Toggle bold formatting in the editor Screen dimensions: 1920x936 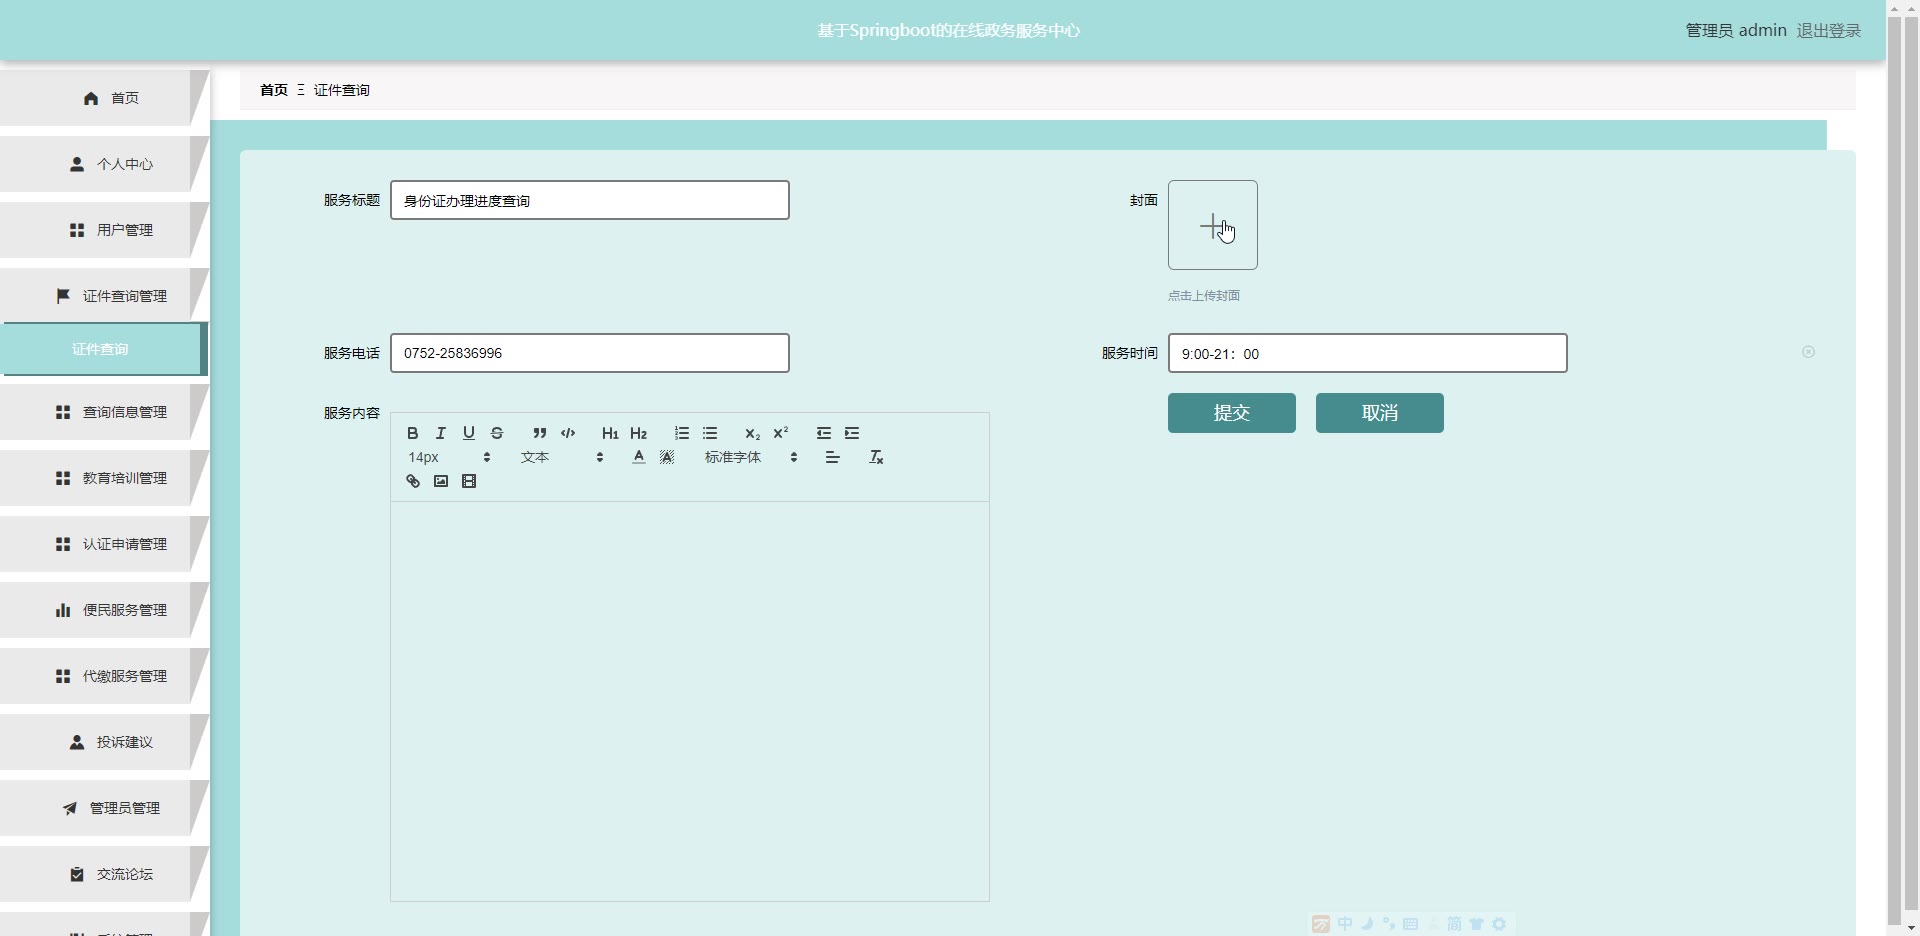click(x=412, y=433)
